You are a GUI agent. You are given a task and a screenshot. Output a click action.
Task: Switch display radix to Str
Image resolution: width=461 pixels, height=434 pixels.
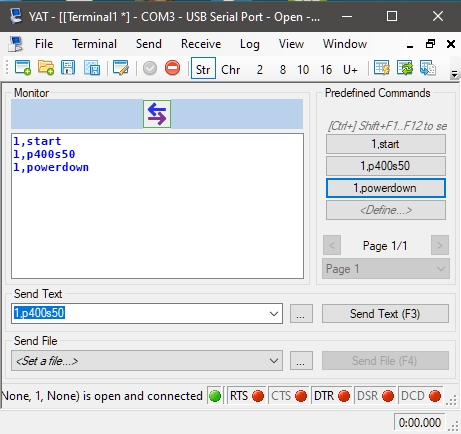pos(203,69)
